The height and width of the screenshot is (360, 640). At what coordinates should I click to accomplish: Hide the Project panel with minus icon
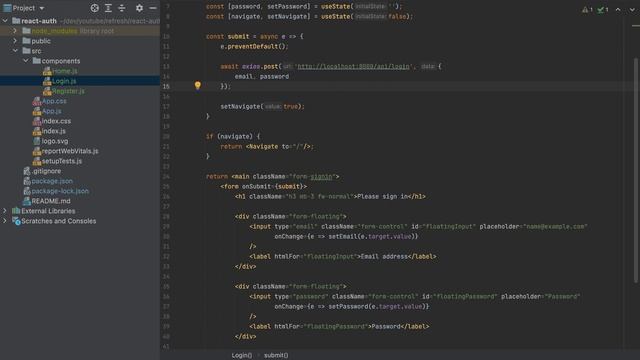click(153, 8)
